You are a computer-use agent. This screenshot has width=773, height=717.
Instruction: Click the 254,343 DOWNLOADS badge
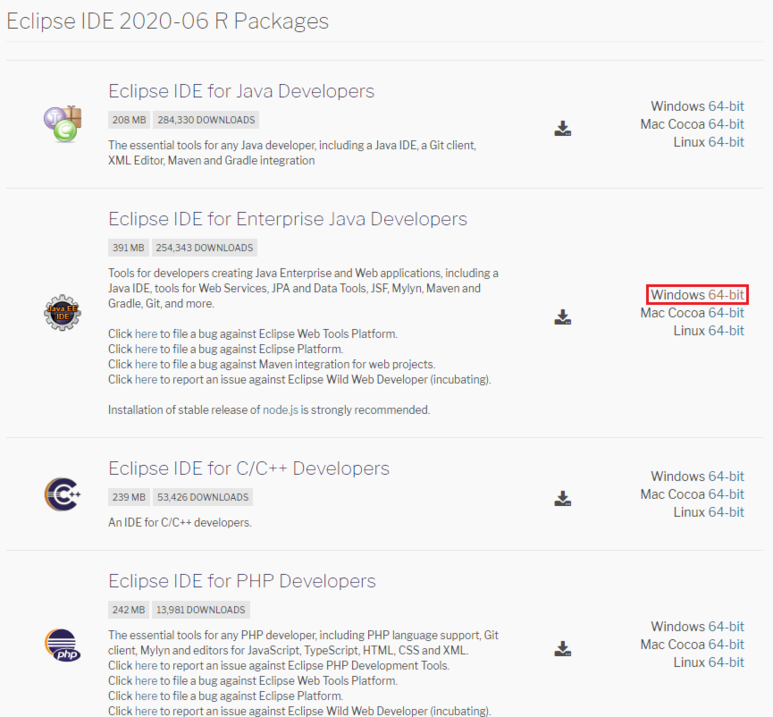tap(204, 248)
